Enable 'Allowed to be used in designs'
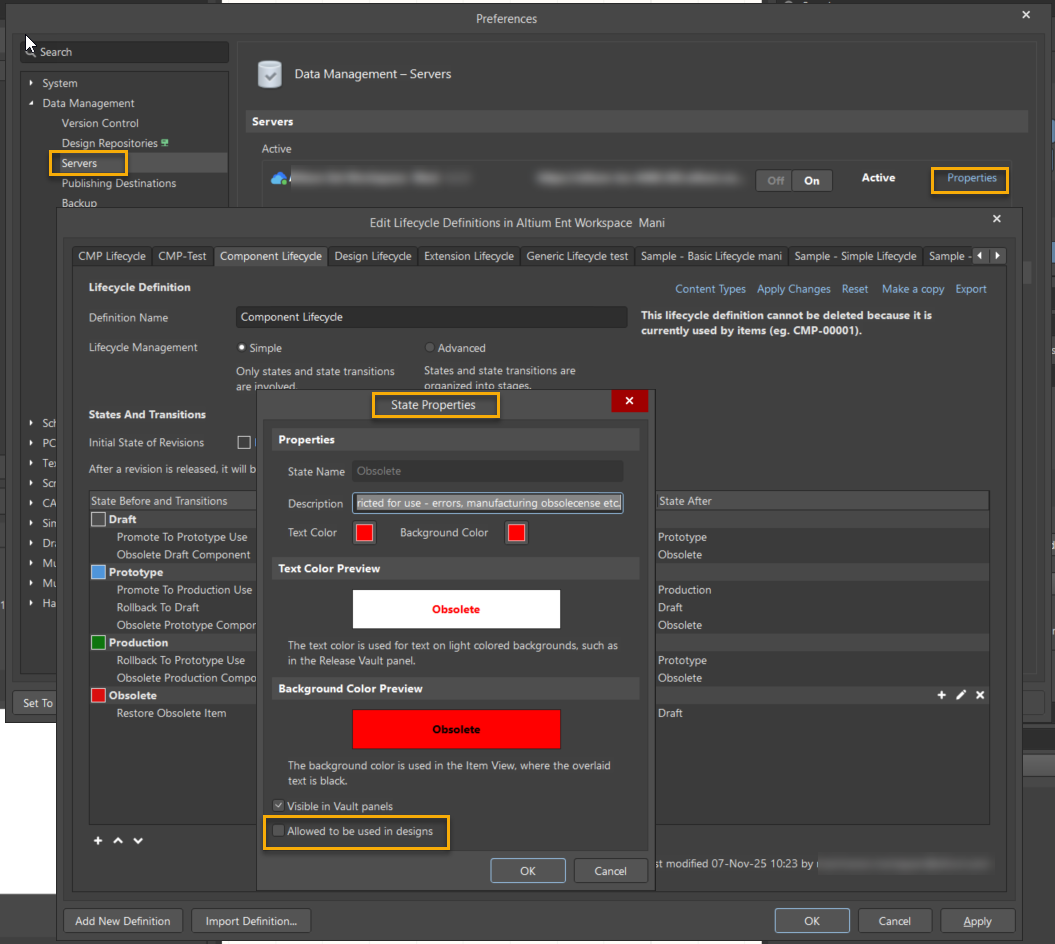Viewport: 1055px width, 944px height. [x=279, y=831]
